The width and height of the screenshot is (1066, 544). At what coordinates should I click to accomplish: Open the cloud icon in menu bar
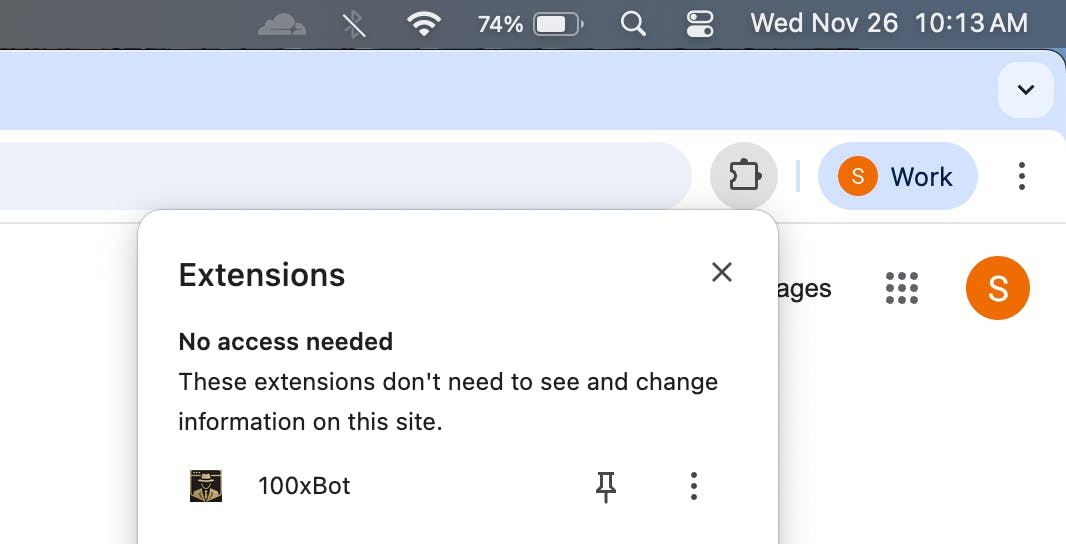pyautogui.click(x=282, y=24)
